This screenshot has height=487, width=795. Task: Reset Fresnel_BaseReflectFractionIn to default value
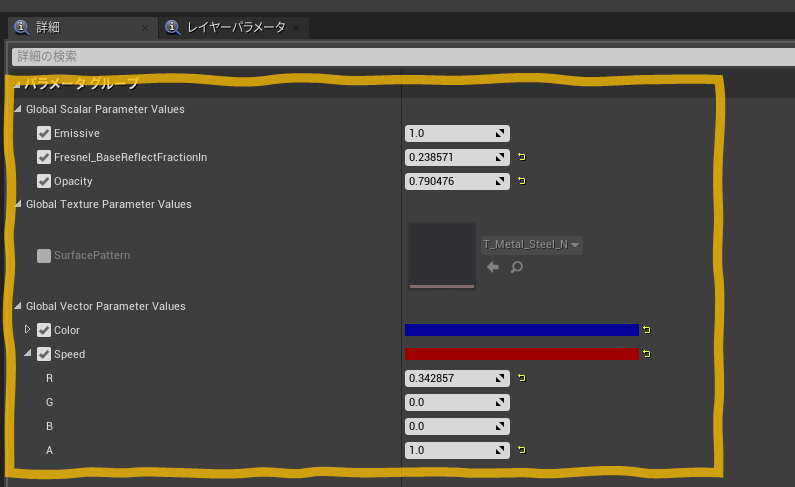pos(522,157)
